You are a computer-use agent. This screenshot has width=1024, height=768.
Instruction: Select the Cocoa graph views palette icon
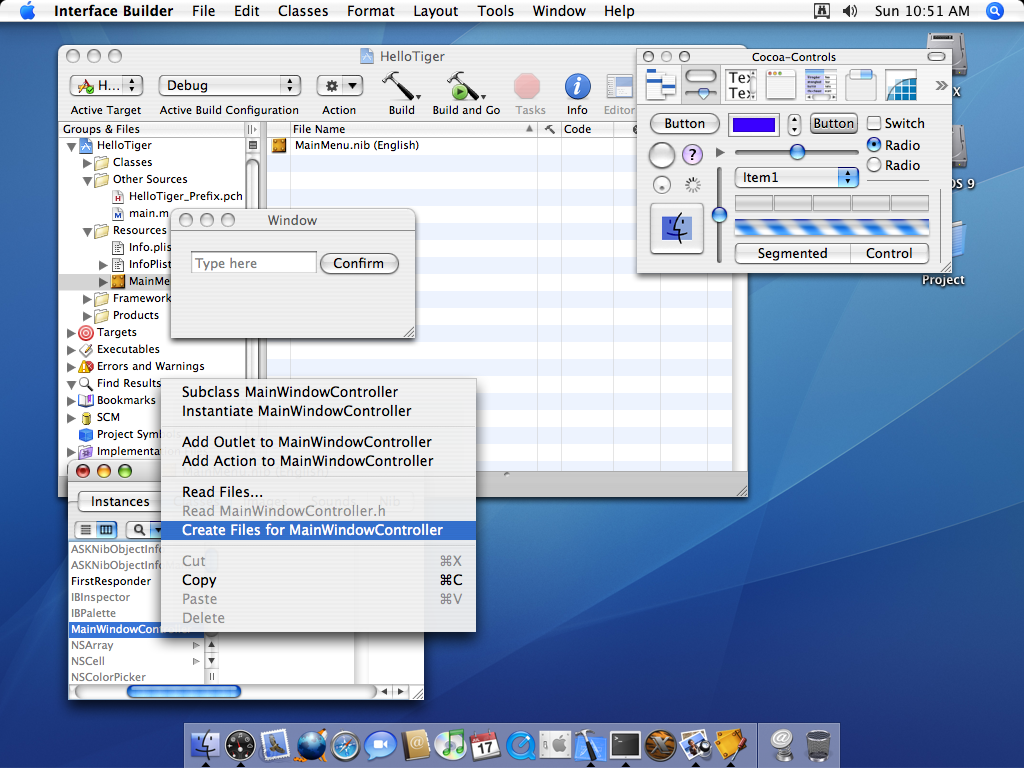click(901, 85)
